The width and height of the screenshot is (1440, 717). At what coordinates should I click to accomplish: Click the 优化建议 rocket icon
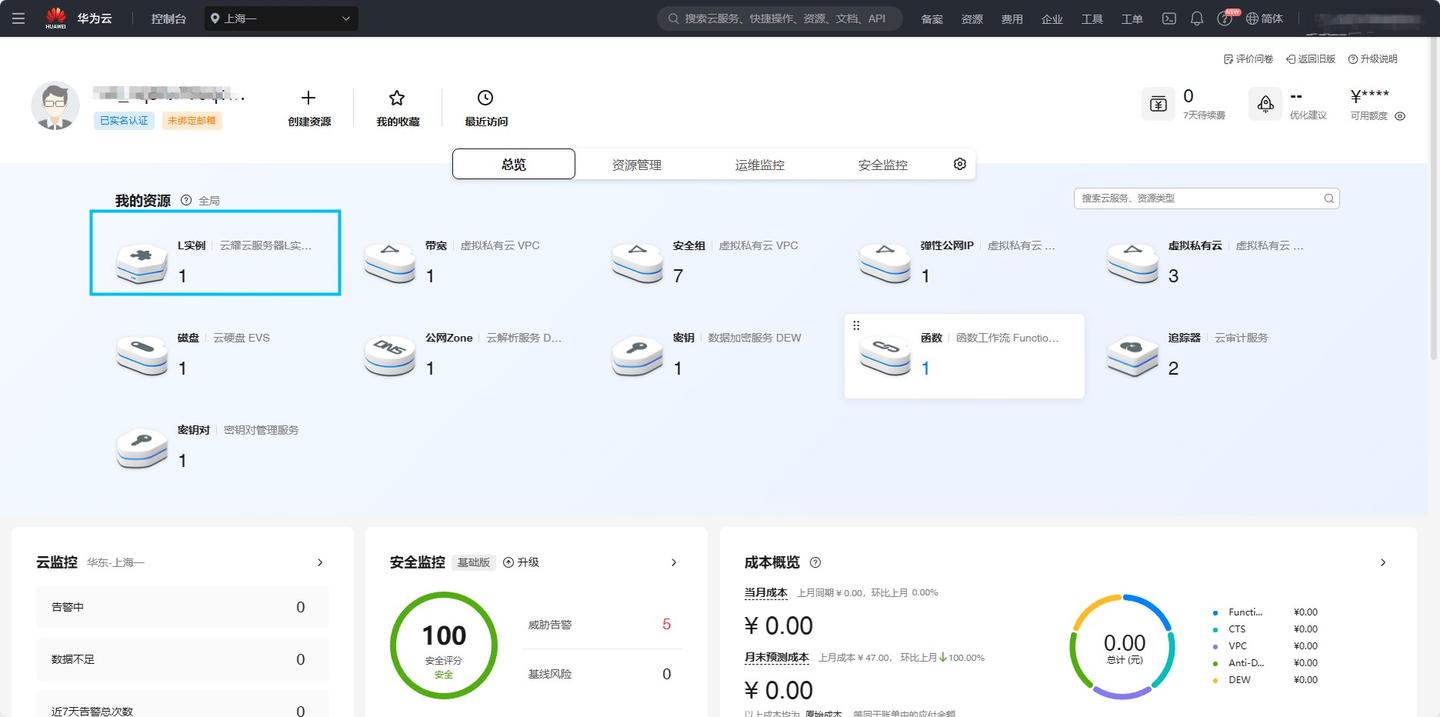[1265, 104]
